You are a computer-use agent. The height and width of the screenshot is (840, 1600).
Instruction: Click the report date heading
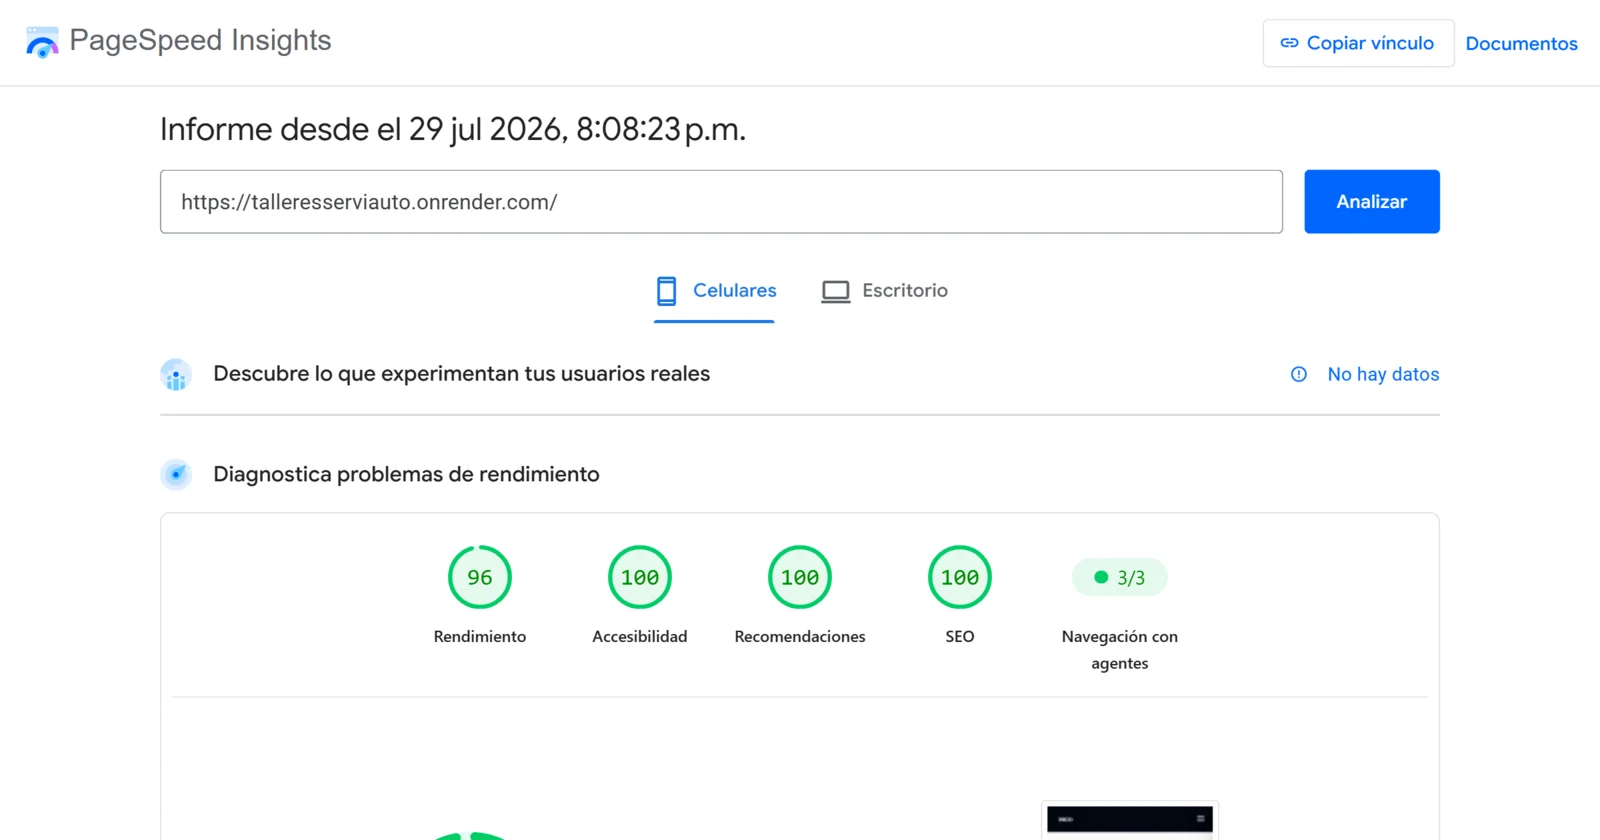[x=453, y=130]
